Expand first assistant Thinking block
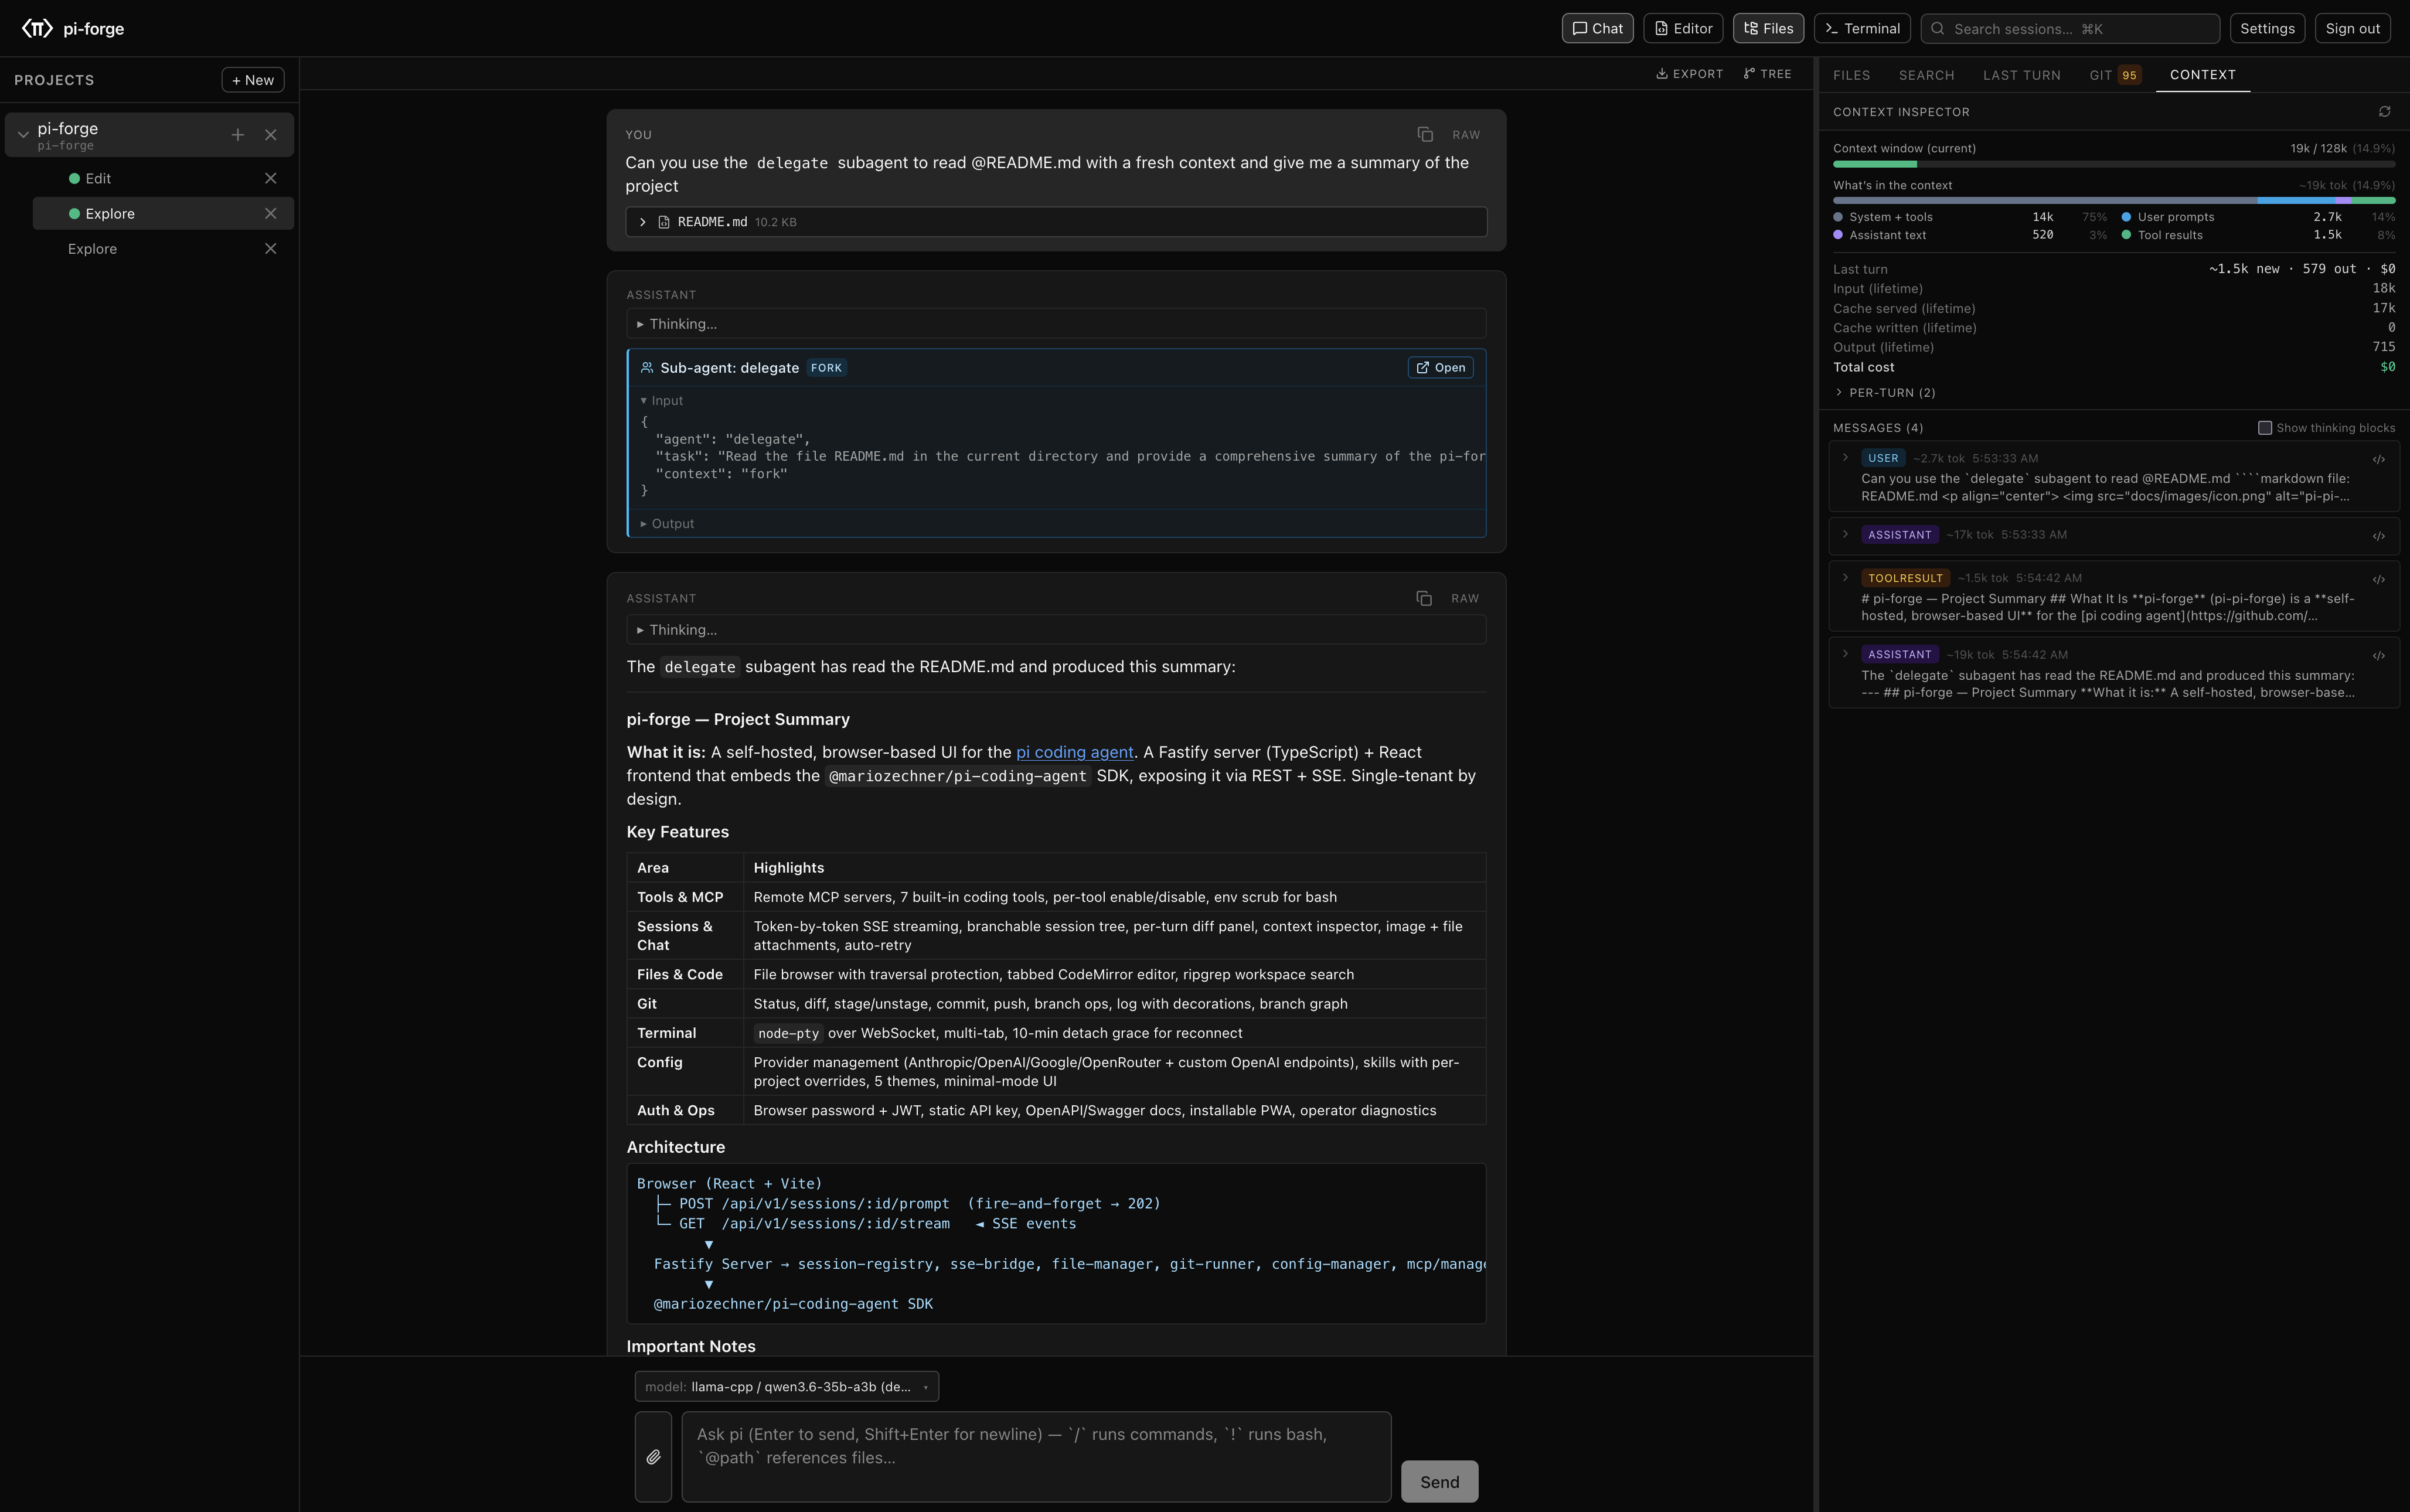Viewport: 2410px width, 1512px height. click(1056, 324)
